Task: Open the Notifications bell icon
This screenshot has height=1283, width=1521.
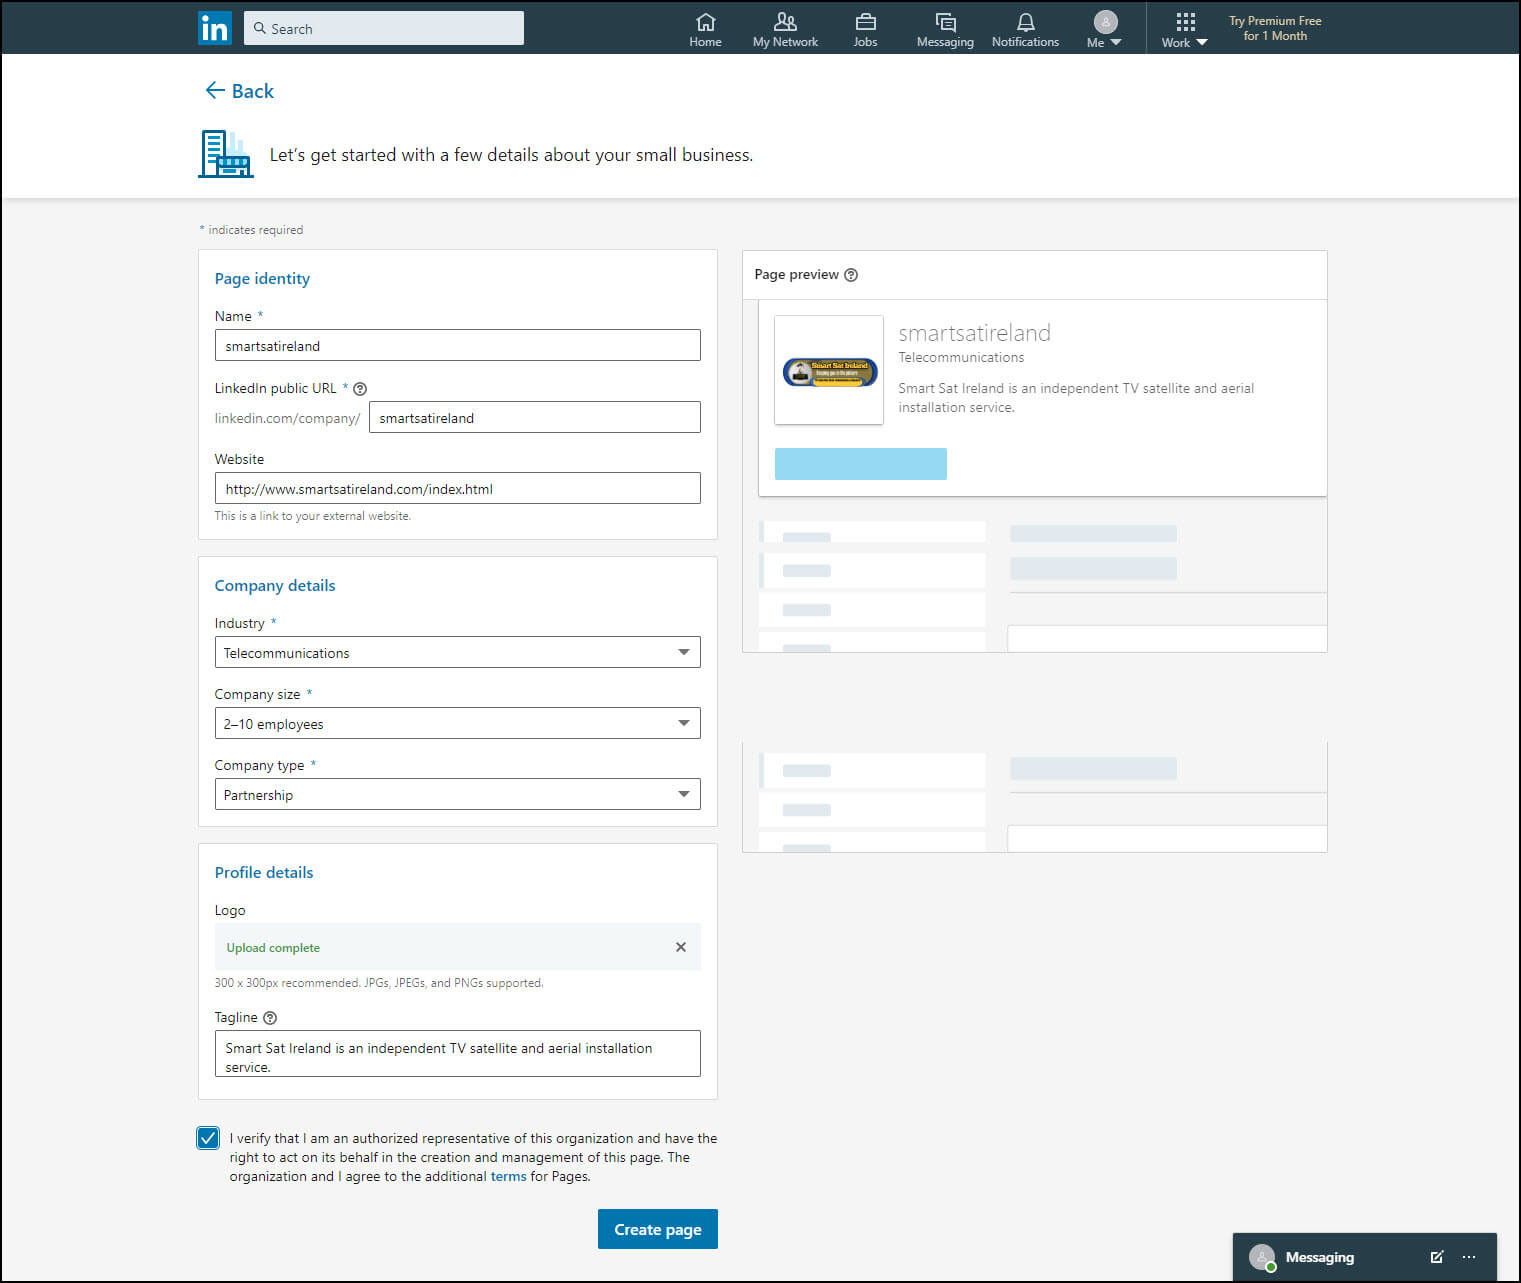Action: tap(1025, 30)
